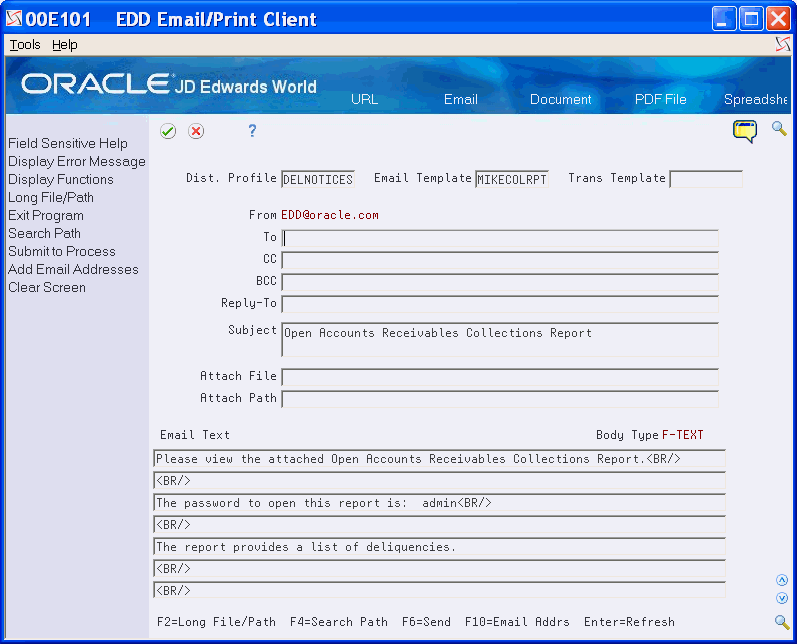Viewport: 797px width, 644px height.
Task: Click the Subject text field
Action: click(500, 339)
